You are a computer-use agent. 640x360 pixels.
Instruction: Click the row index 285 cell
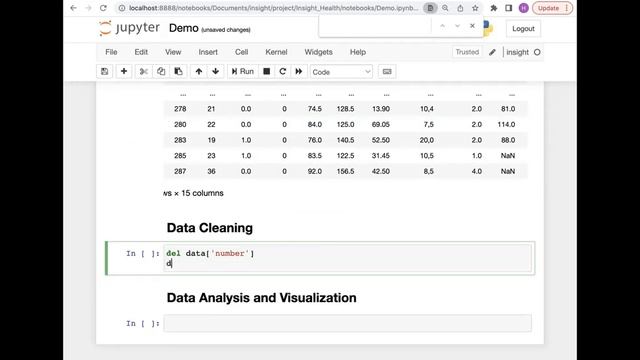[x=180, y=156]
